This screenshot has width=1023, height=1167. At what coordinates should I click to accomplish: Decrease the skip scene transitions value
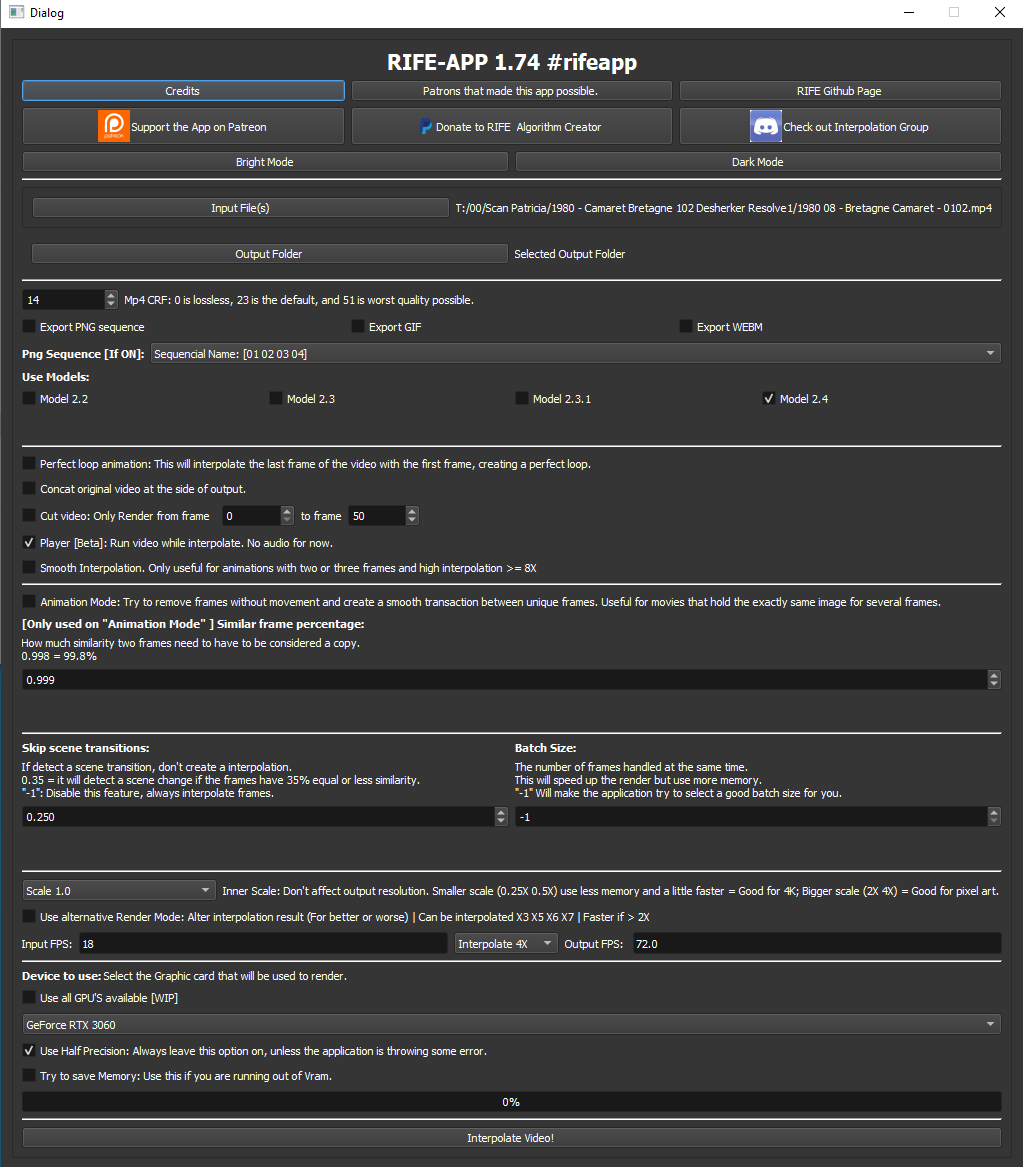click(x=501, y=821)
